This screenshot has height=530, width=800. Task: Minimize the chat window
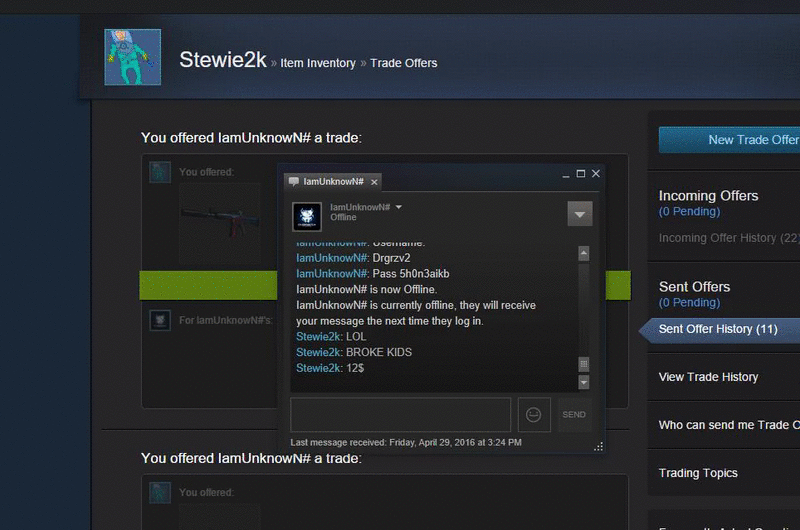(566, 174)
